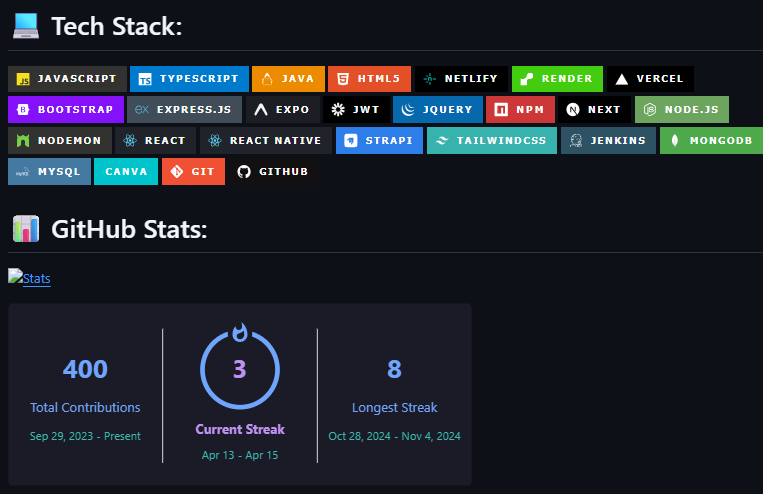The image size is (763, 494).
Task: Click the laptop emoji beside Tech Stack
Action: [x=26, y=26]
